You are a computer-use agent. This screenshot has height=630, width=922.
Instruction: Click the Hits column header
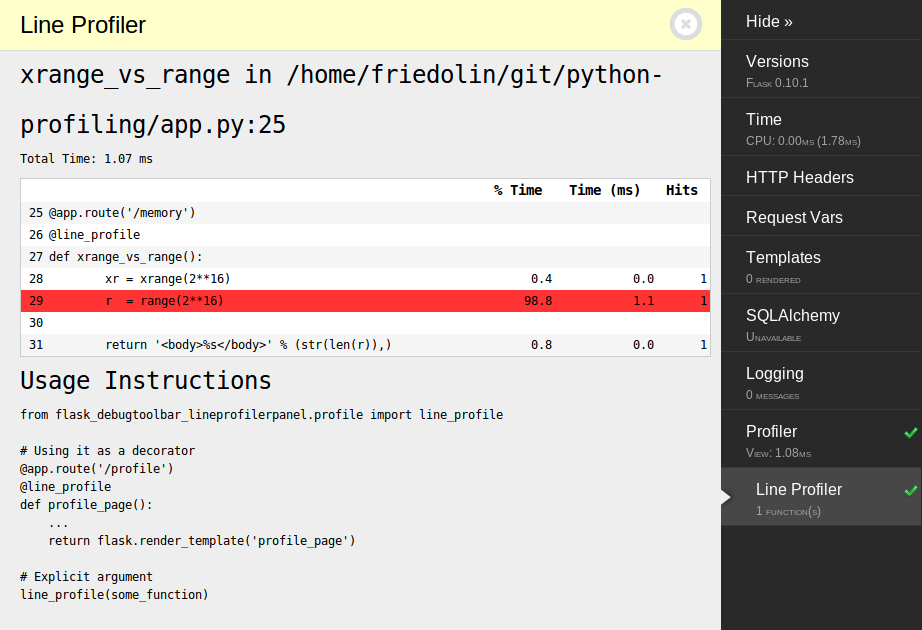click(x=682, y=190)
